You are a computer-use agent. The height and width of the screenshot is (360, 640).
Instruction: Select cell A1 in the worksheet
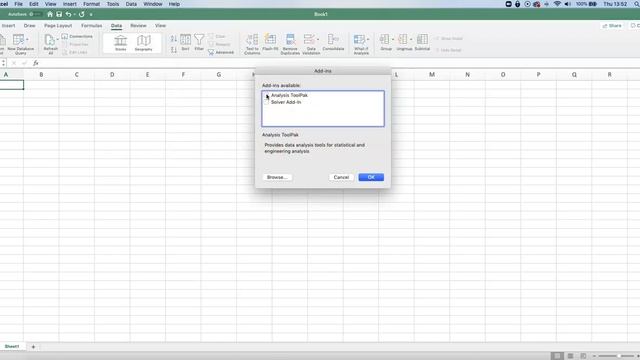(12, 85)
